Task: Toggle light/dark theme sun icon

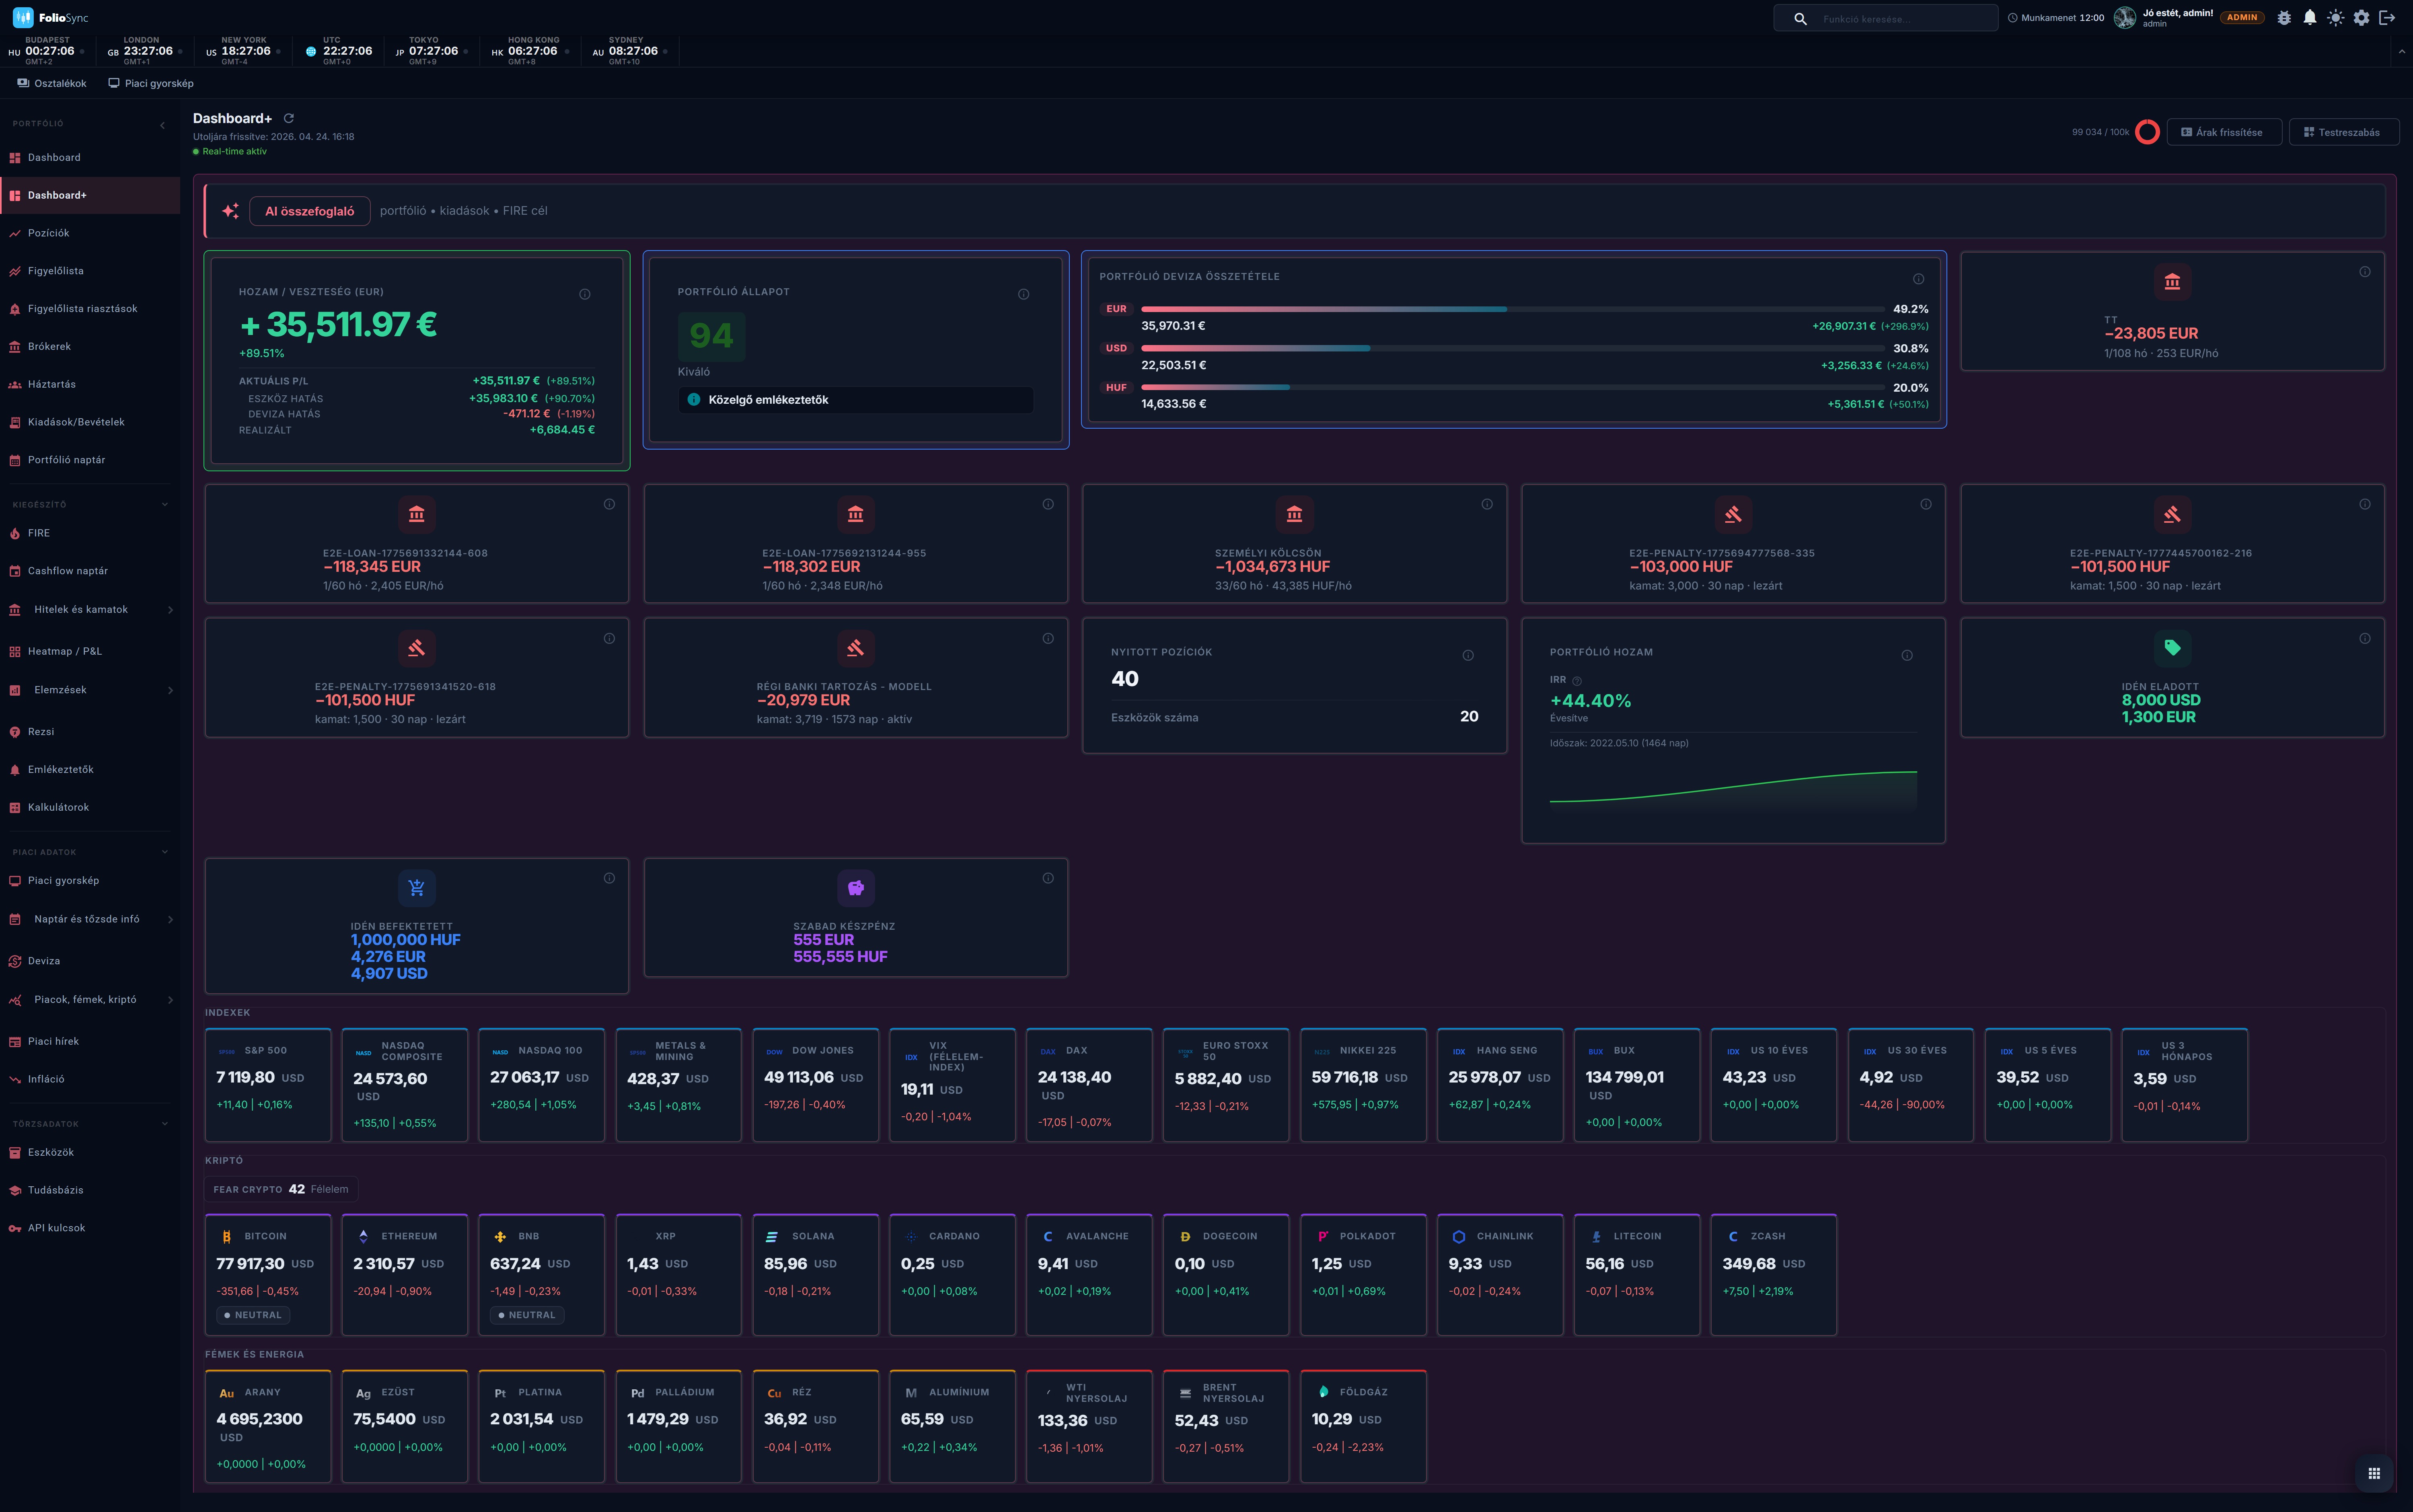Action: click(x=2336, y=18)
